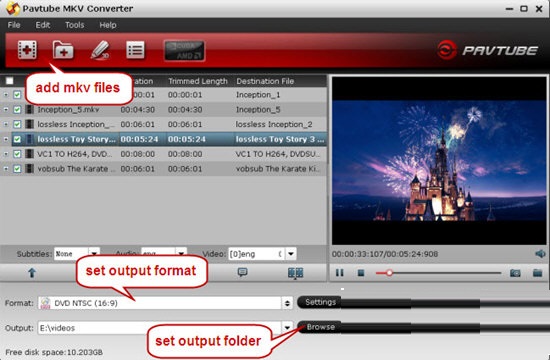Click 'vobsub The Karate' file name
Image resolution: width=550 pixels, height=360 pixels.
[76, 168]
